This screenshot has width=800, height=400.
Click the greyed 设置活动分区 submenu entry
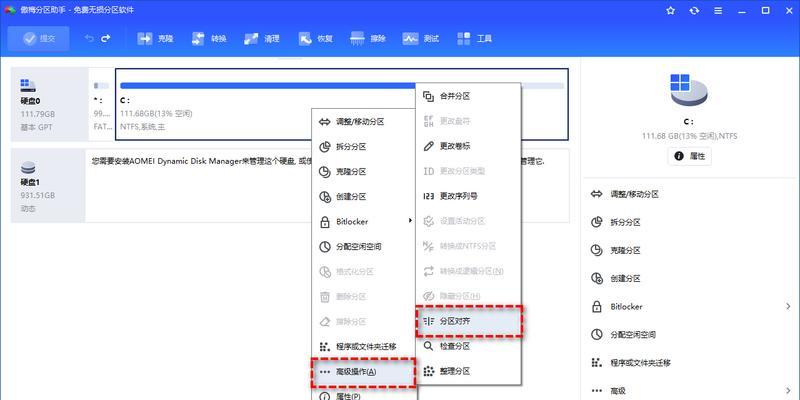point(468,221)
